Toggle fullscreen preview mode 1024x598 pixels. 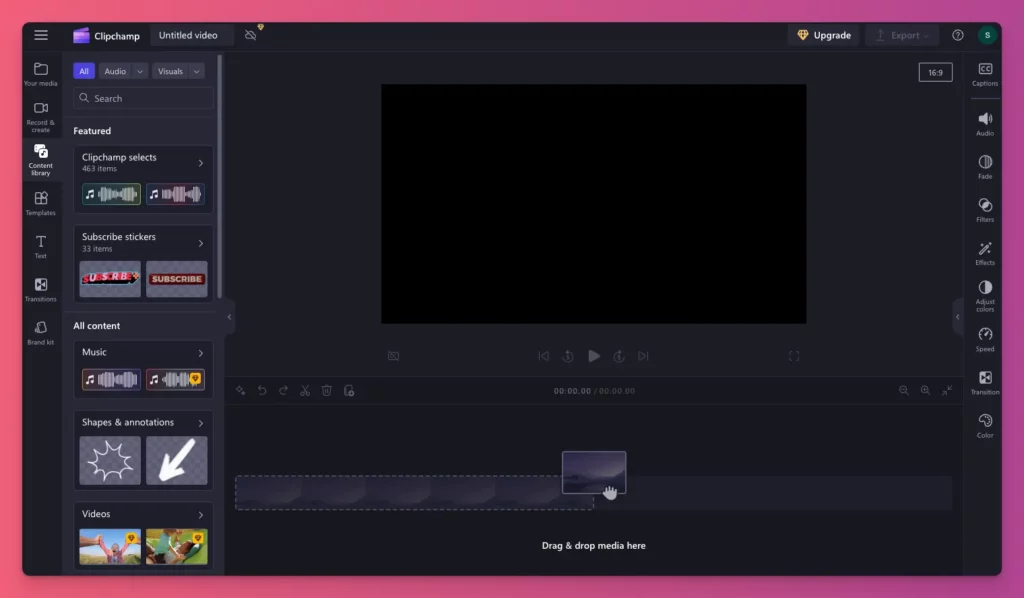(794, 355)
